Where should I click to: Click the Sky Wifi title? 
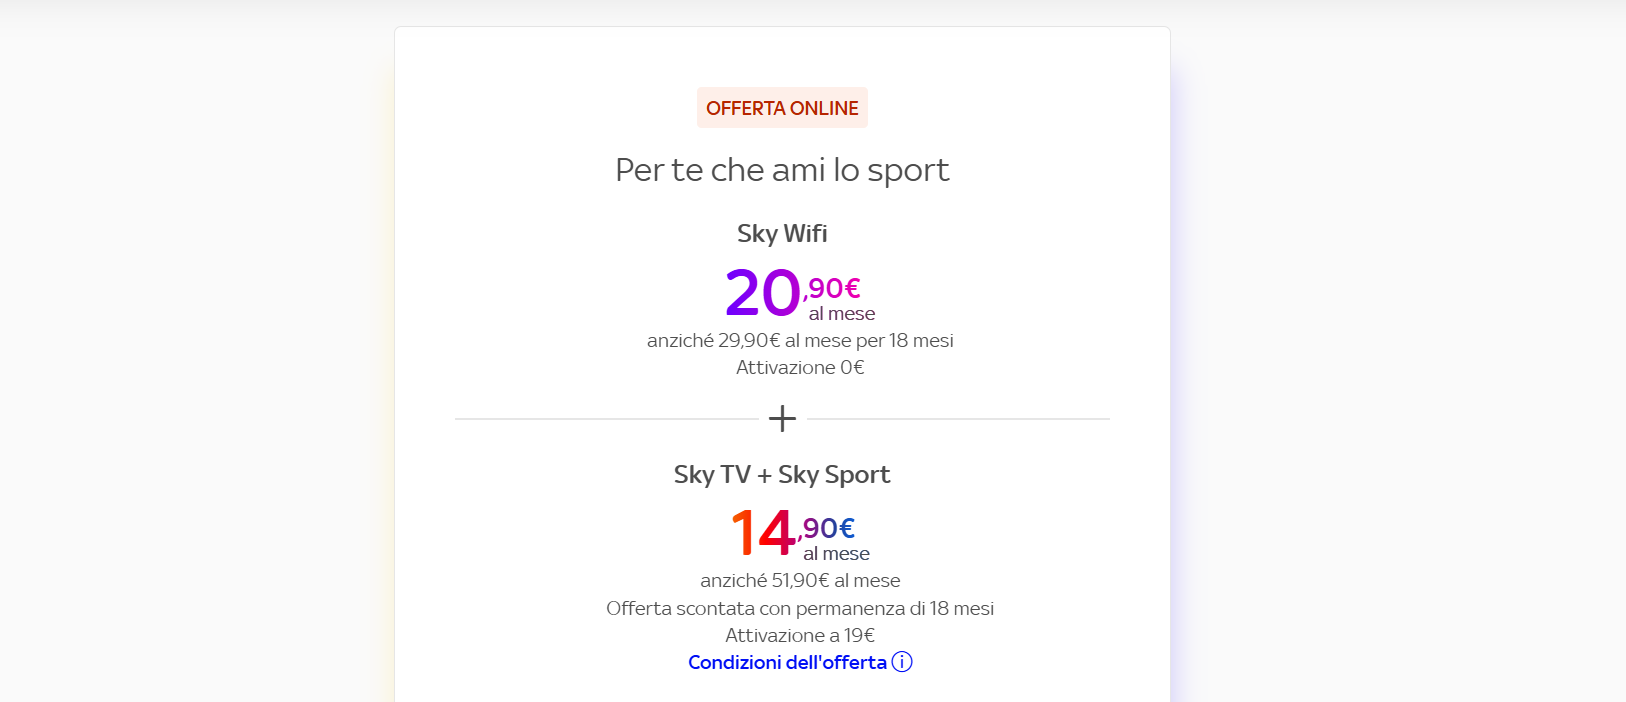[782, 233]
